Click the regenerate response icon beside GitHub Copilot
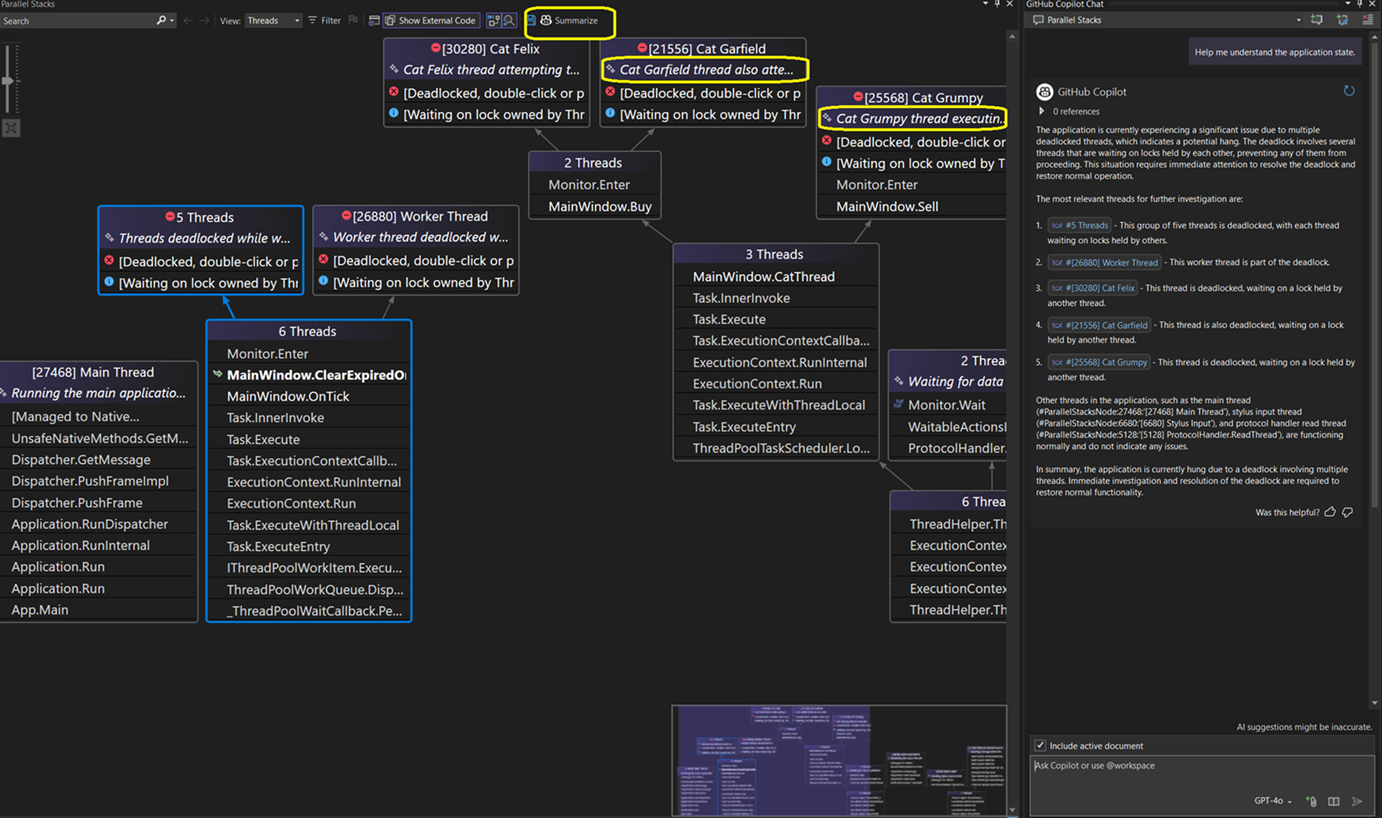This screenshot has width=1382, height=818. tap(1349, 90)
